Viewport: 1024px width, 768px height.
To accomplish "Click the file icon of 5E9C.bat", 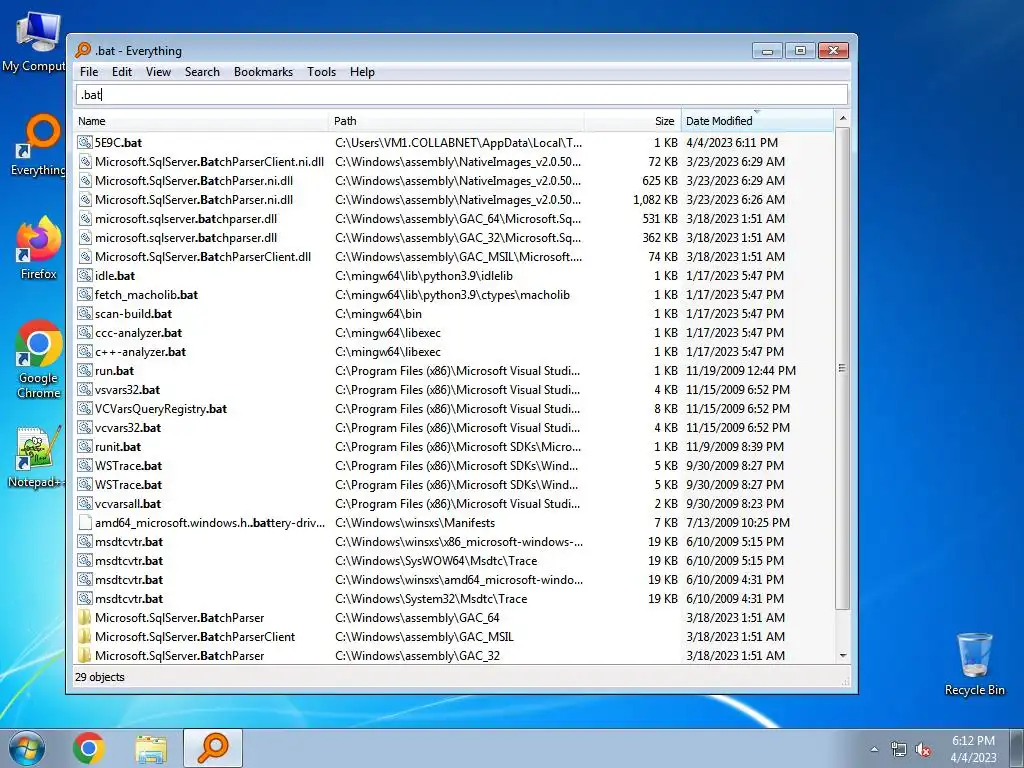I will point(85,142).
